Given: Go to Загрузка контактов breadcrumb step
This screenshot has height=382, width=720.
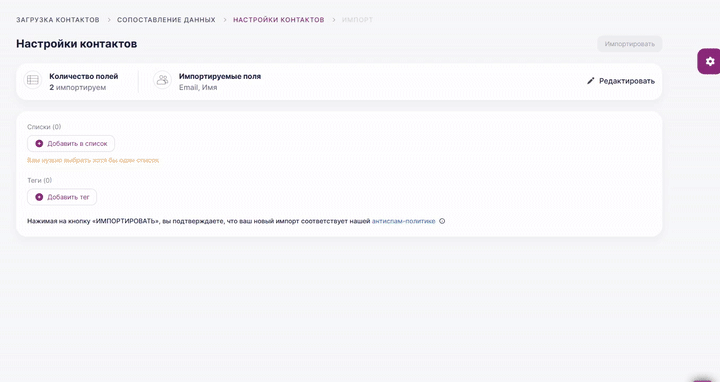Looking at the screenshot, I should pyautogui.click(x=58, y=20).
